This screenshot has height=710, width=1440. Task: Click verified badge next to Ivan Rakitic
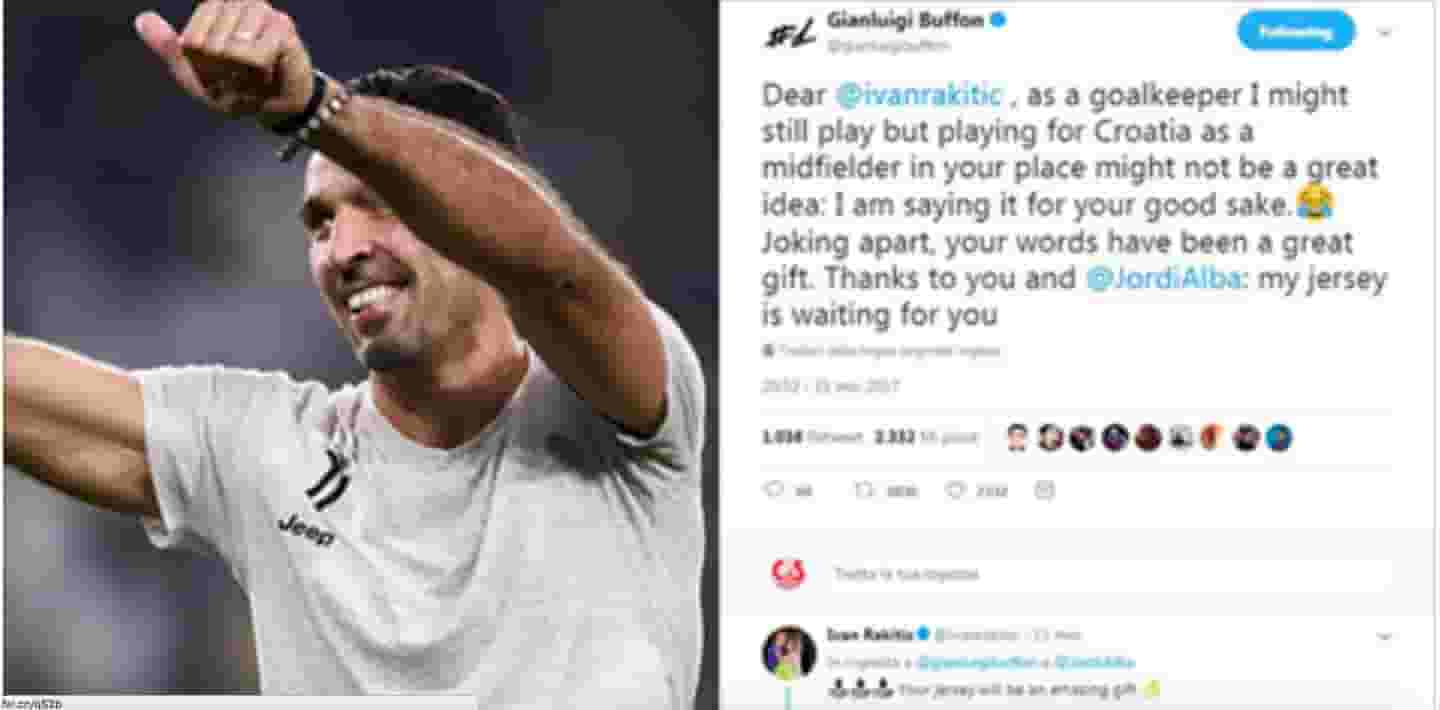923,634
